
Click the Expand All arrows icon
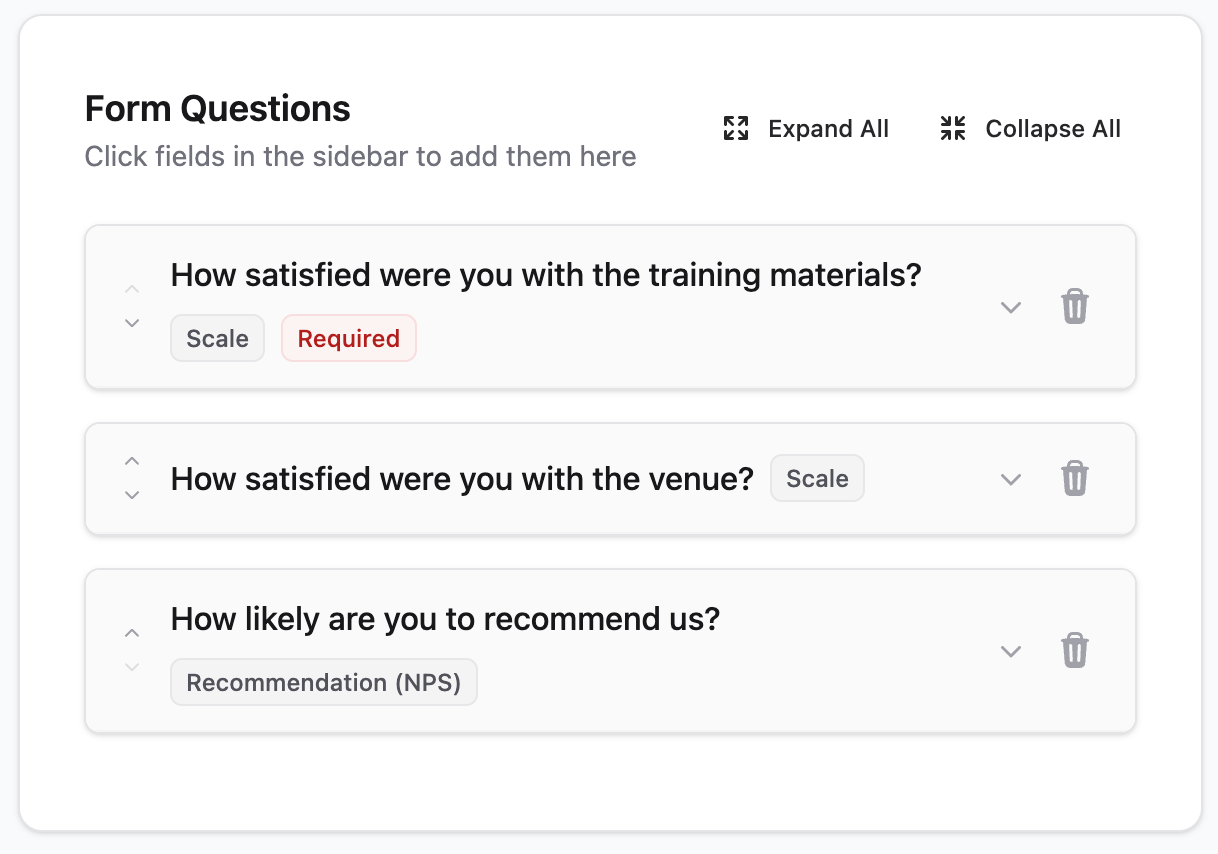pos(736,129)
